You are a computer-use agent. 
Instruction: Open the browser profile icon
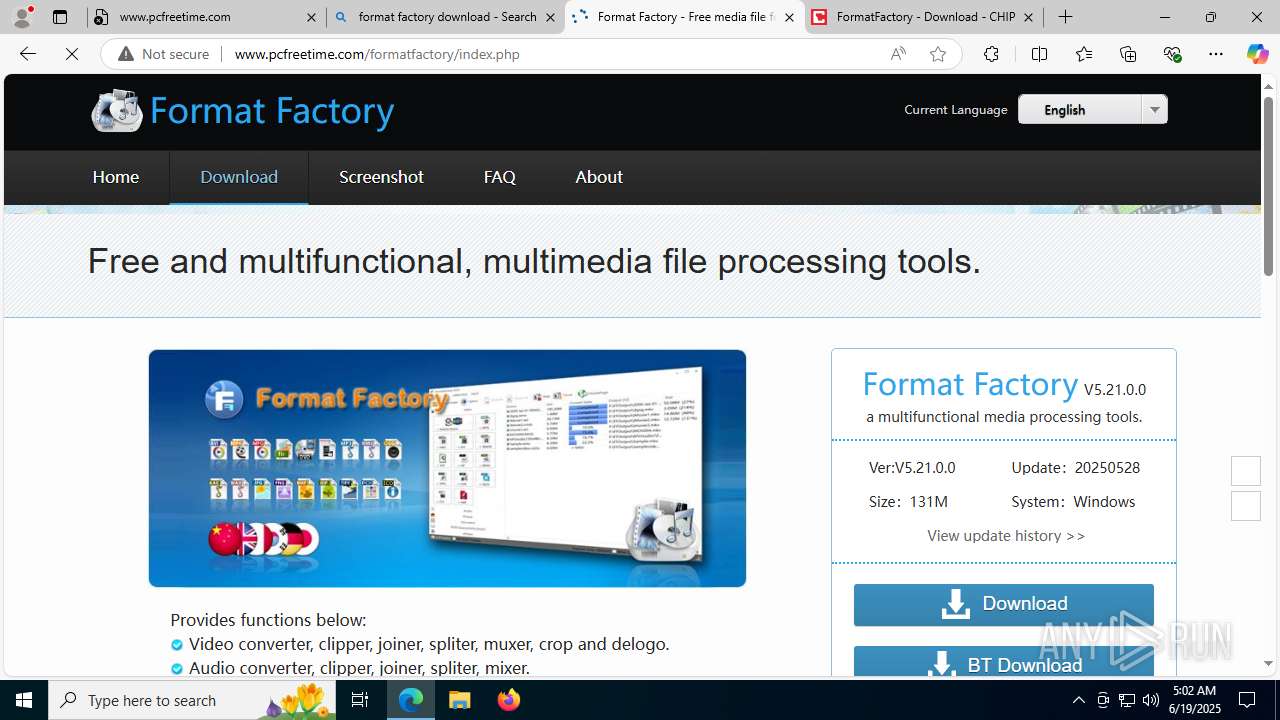coord(22,17)
